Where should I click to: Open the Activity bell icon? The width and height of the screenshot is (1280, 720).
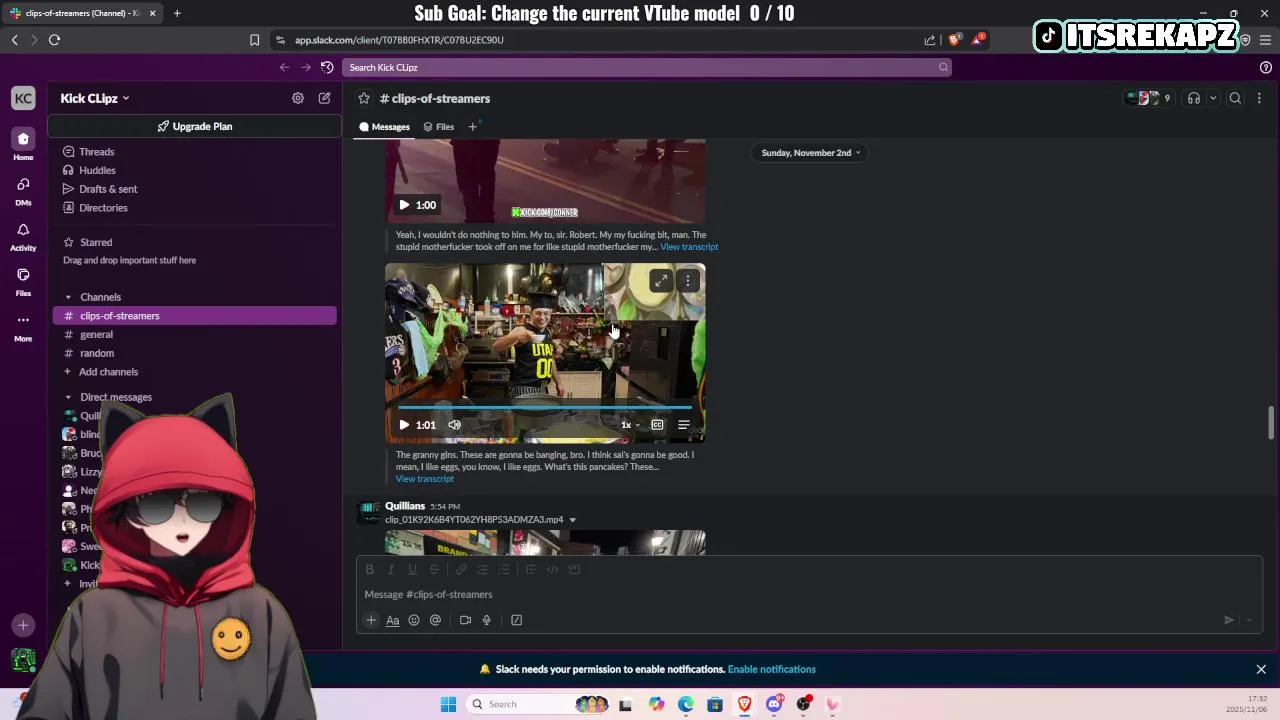(23, 235)
